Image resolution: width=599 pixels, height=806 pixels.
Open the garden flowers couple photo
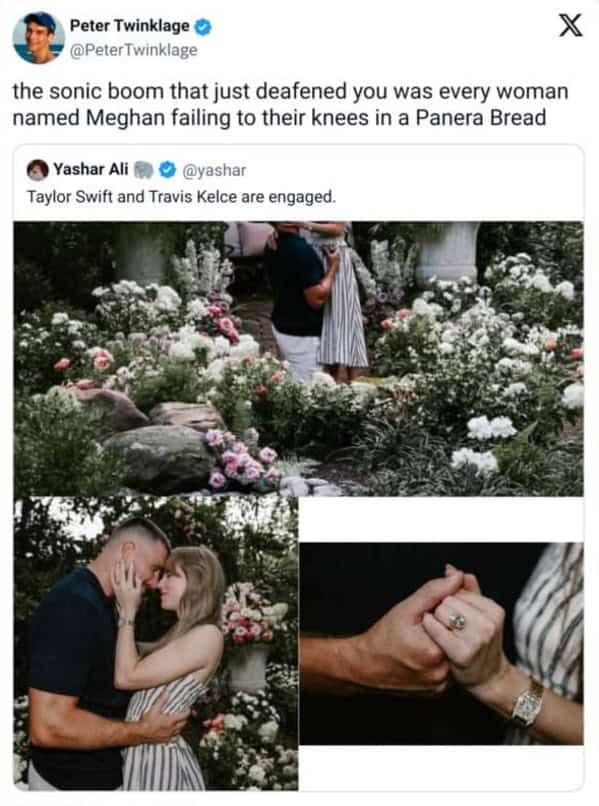(299, 359)
